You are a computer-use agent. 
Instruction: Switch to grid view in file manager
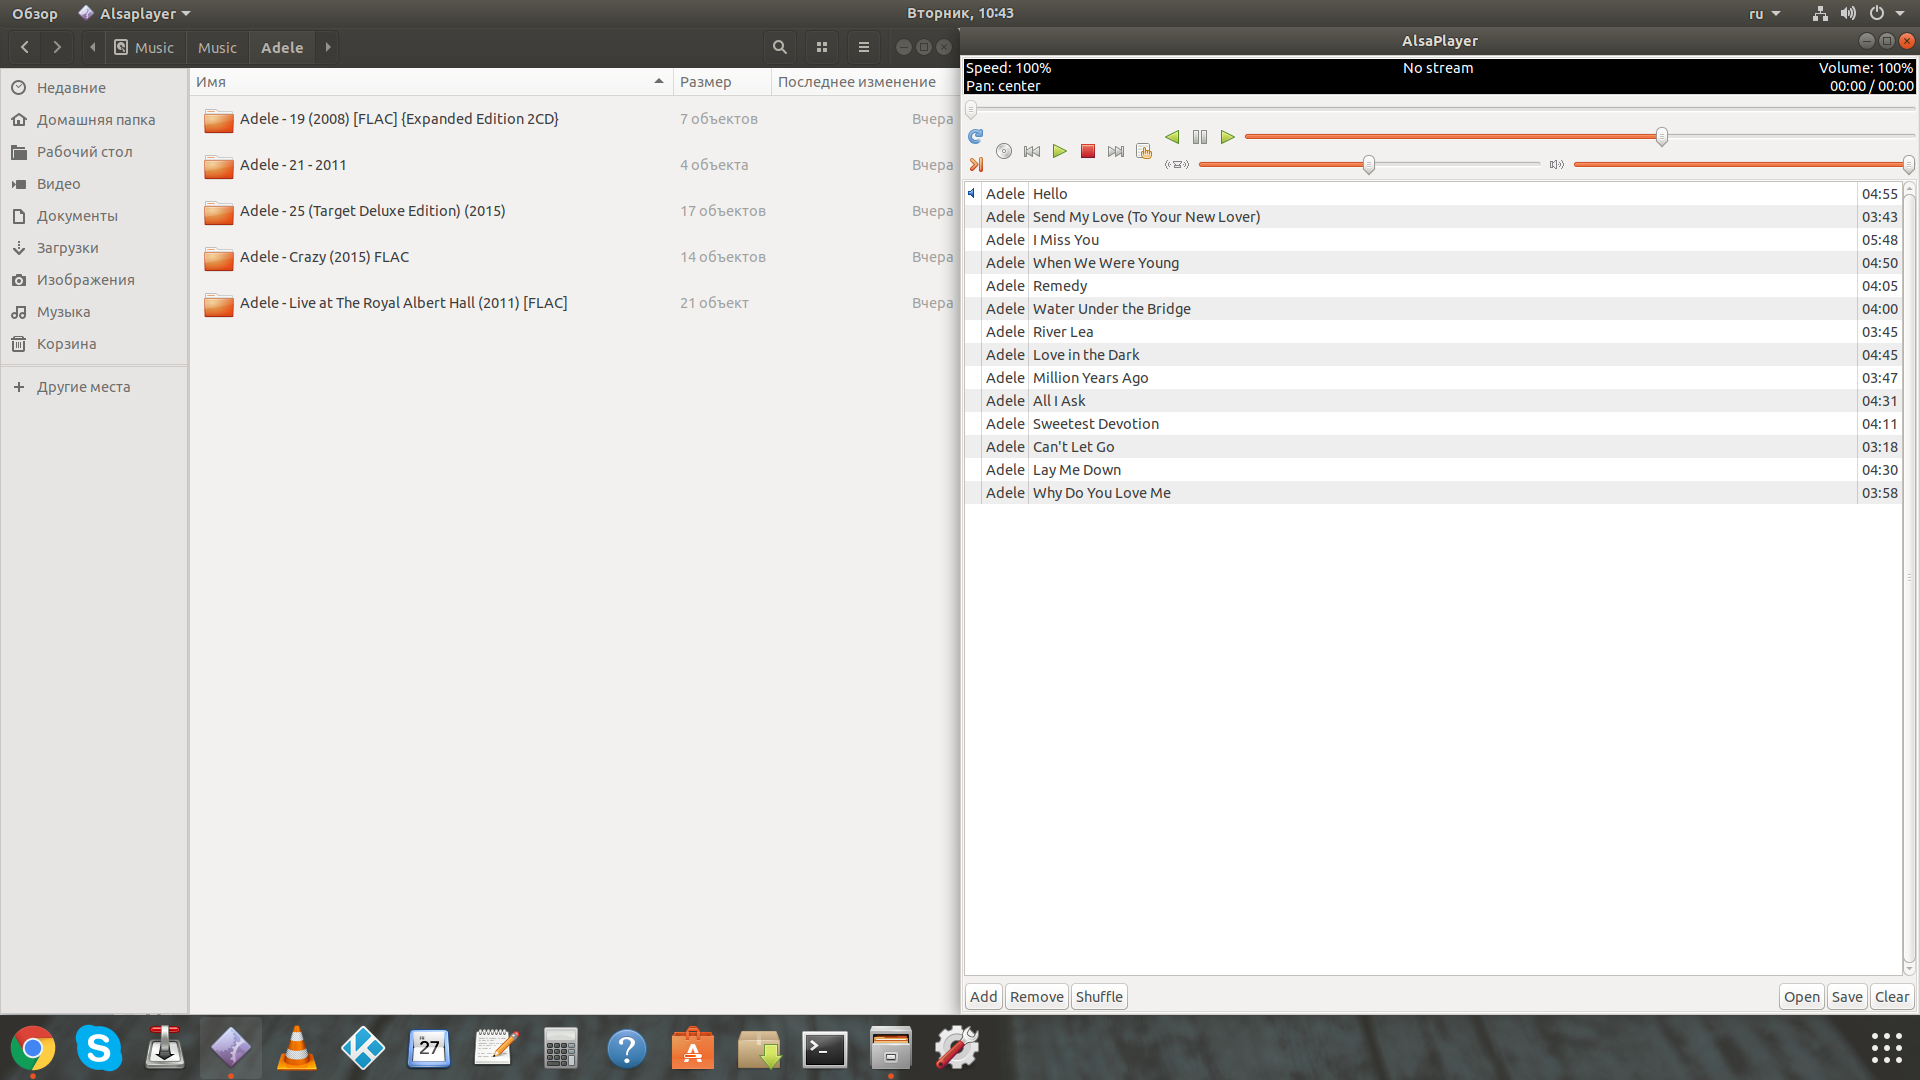pyautogui.click(x=822, y=47)
